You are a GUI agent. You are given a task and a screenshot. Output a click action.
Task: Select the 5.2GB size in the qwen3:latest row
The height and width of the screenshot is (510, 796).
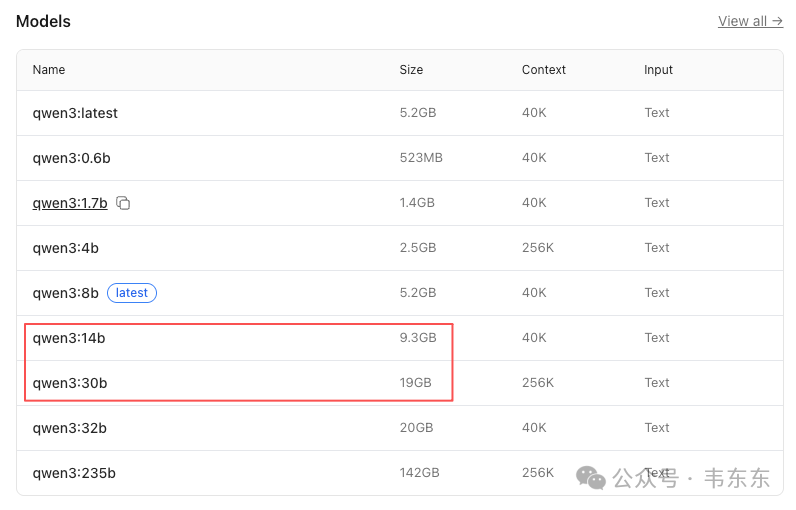[418, 113]
